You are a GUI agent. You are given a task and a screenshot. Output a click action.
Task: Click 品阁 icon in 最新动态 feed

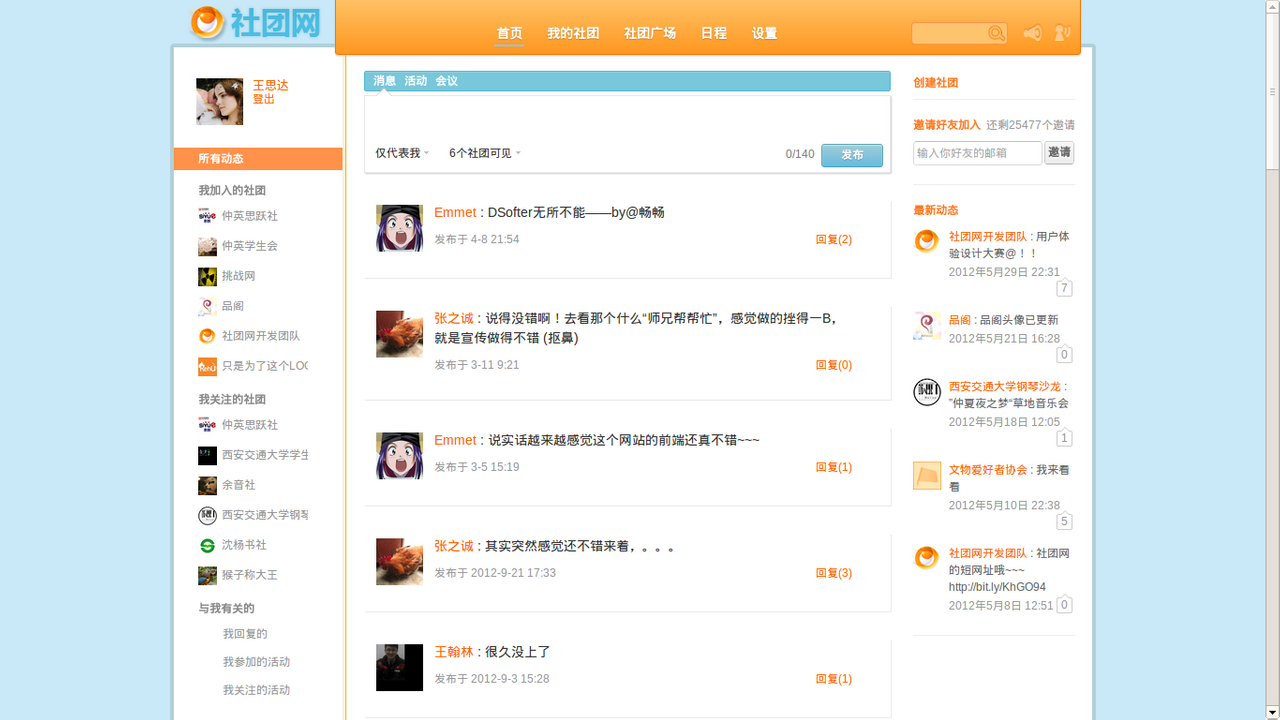(927, 326)
